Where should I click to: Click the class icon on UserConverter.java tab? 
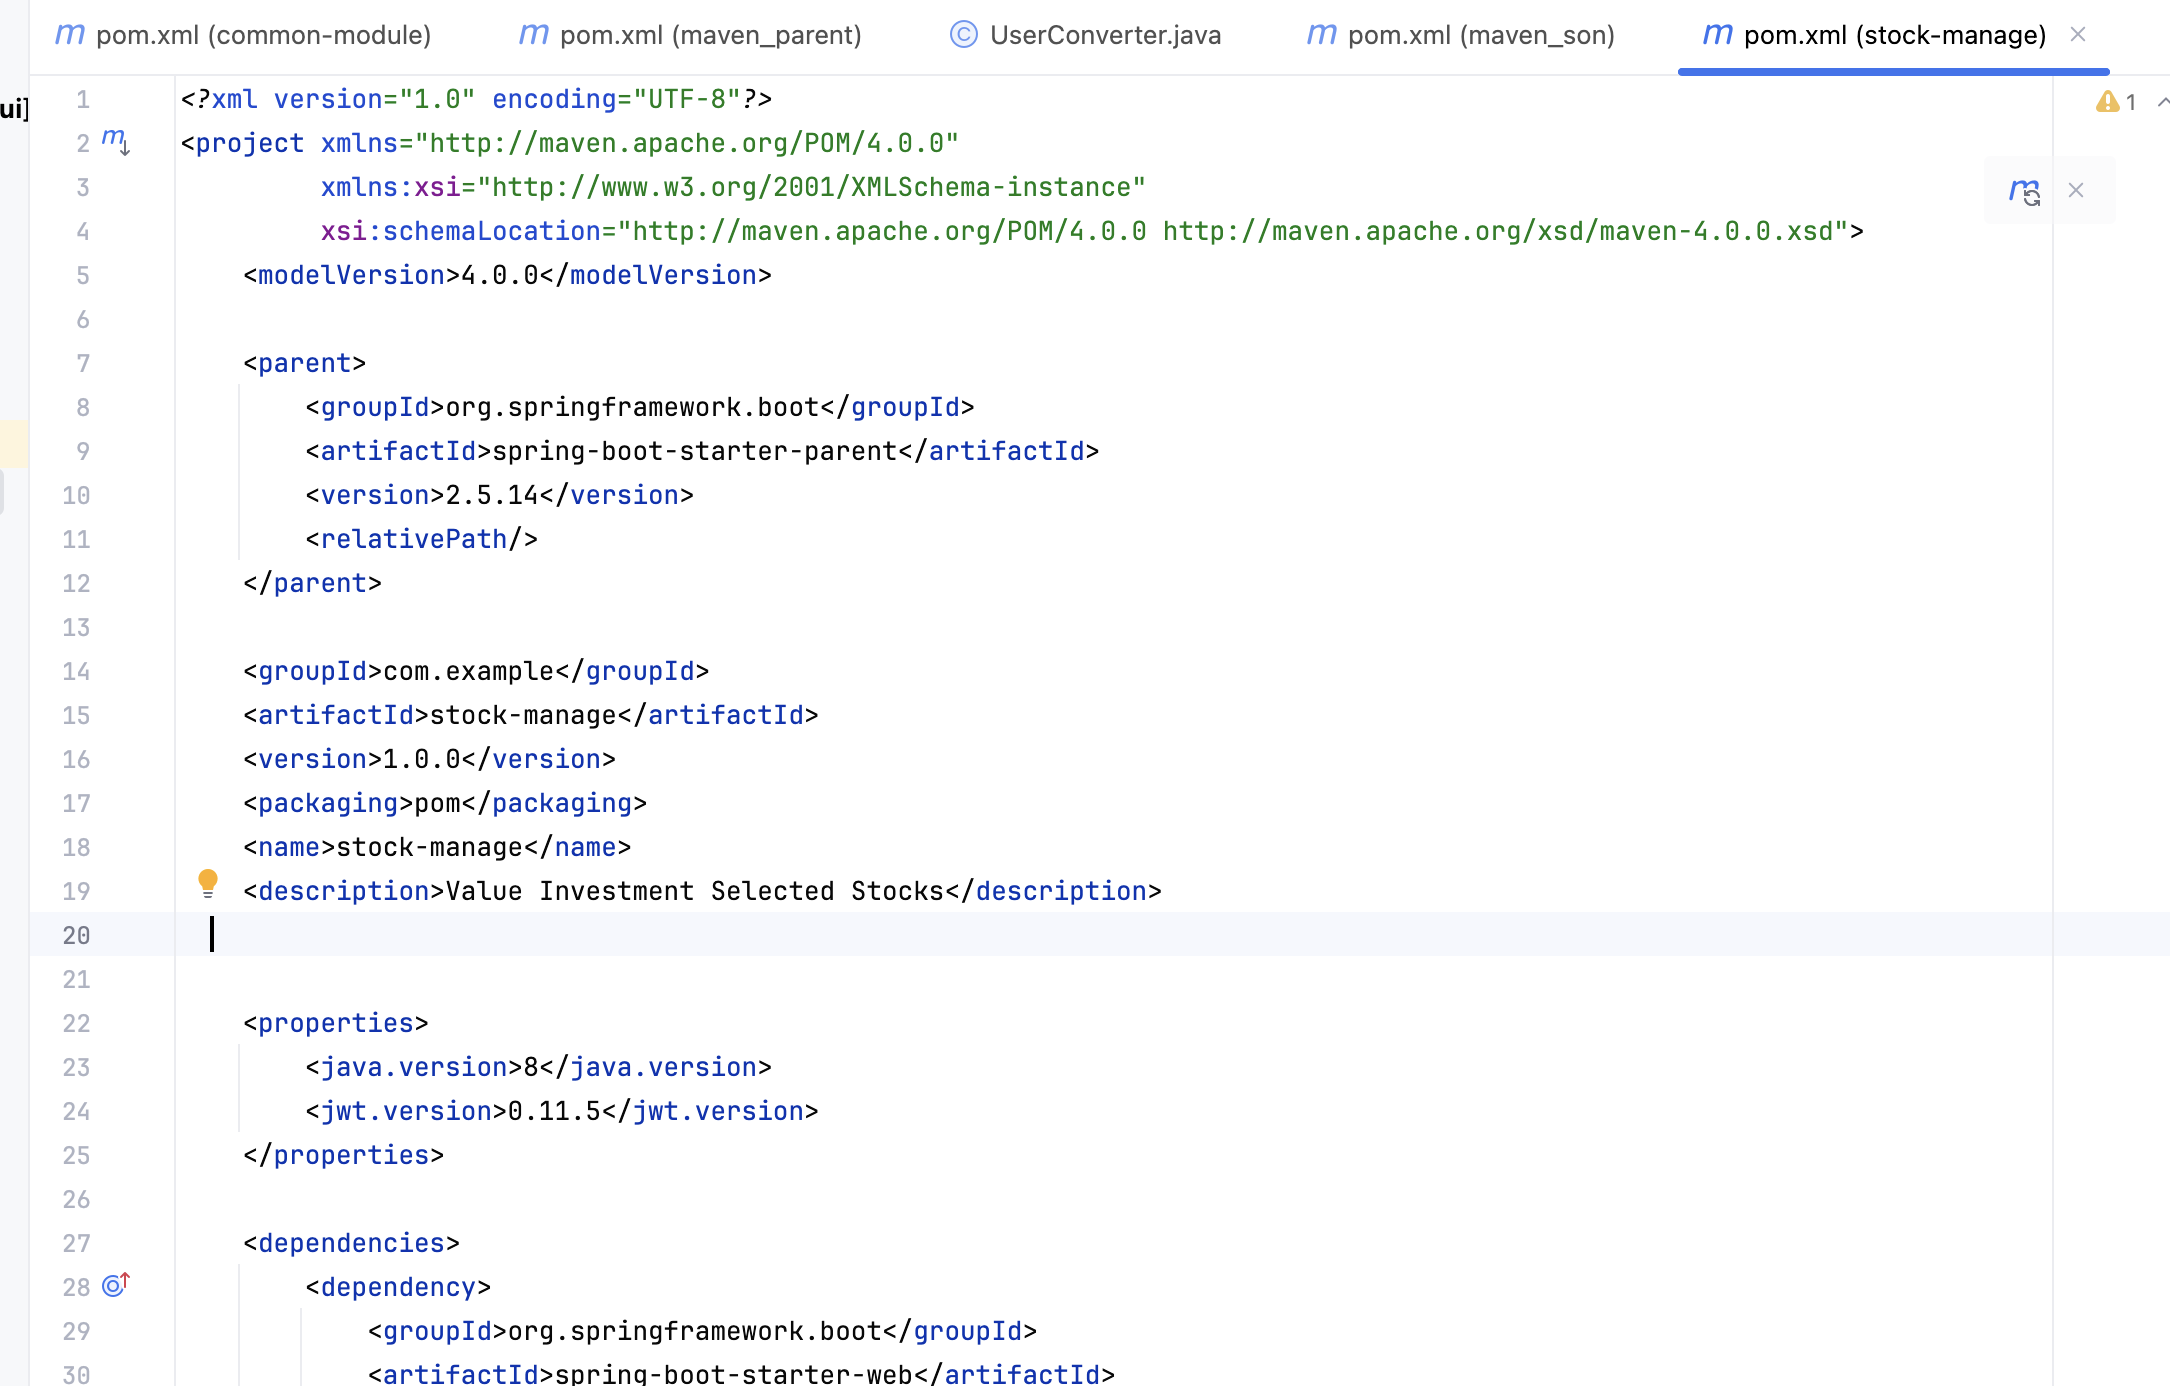point(963,35)
